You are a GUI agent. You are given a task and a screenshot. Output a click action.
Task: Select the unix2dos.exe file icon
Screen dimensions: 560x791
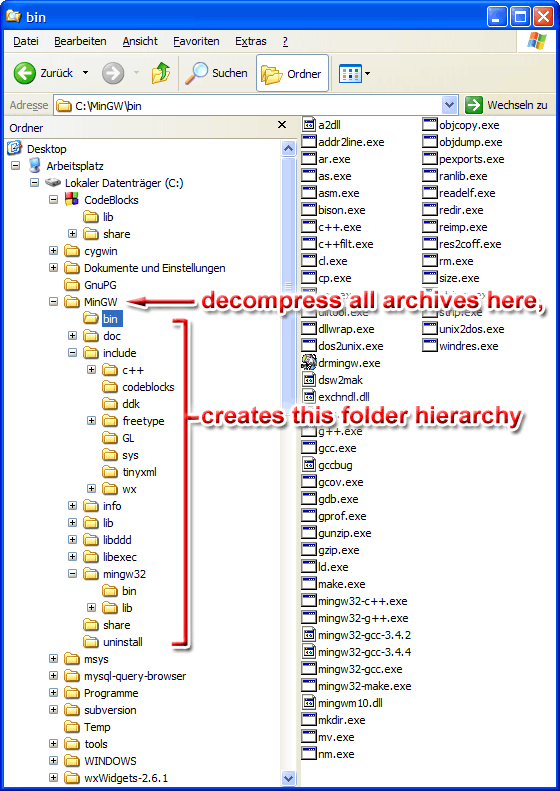(x=430, y=328)
